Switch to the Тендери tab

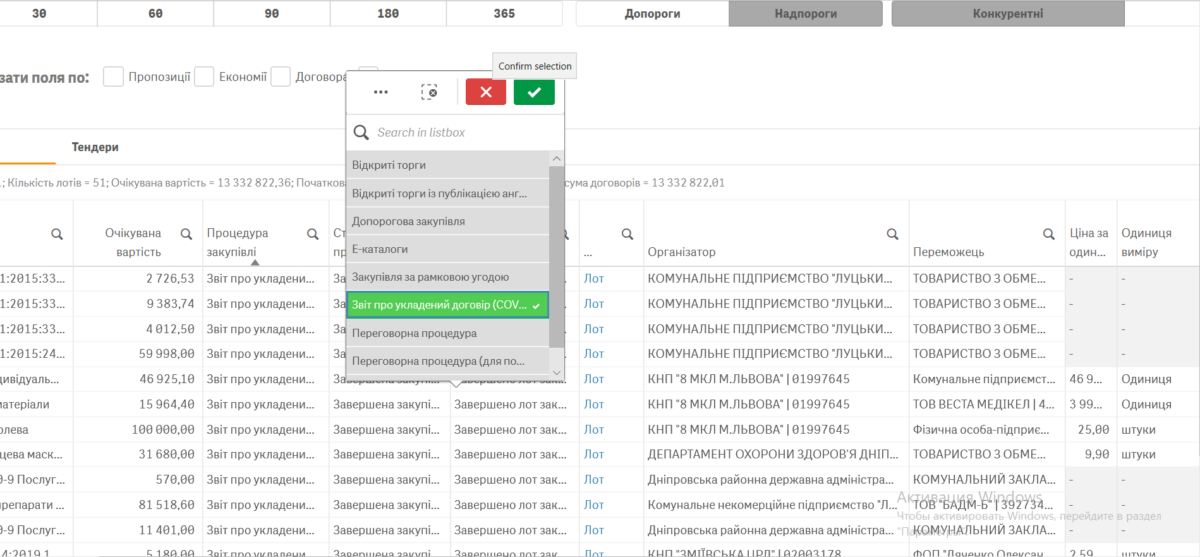tap(95, 147)
